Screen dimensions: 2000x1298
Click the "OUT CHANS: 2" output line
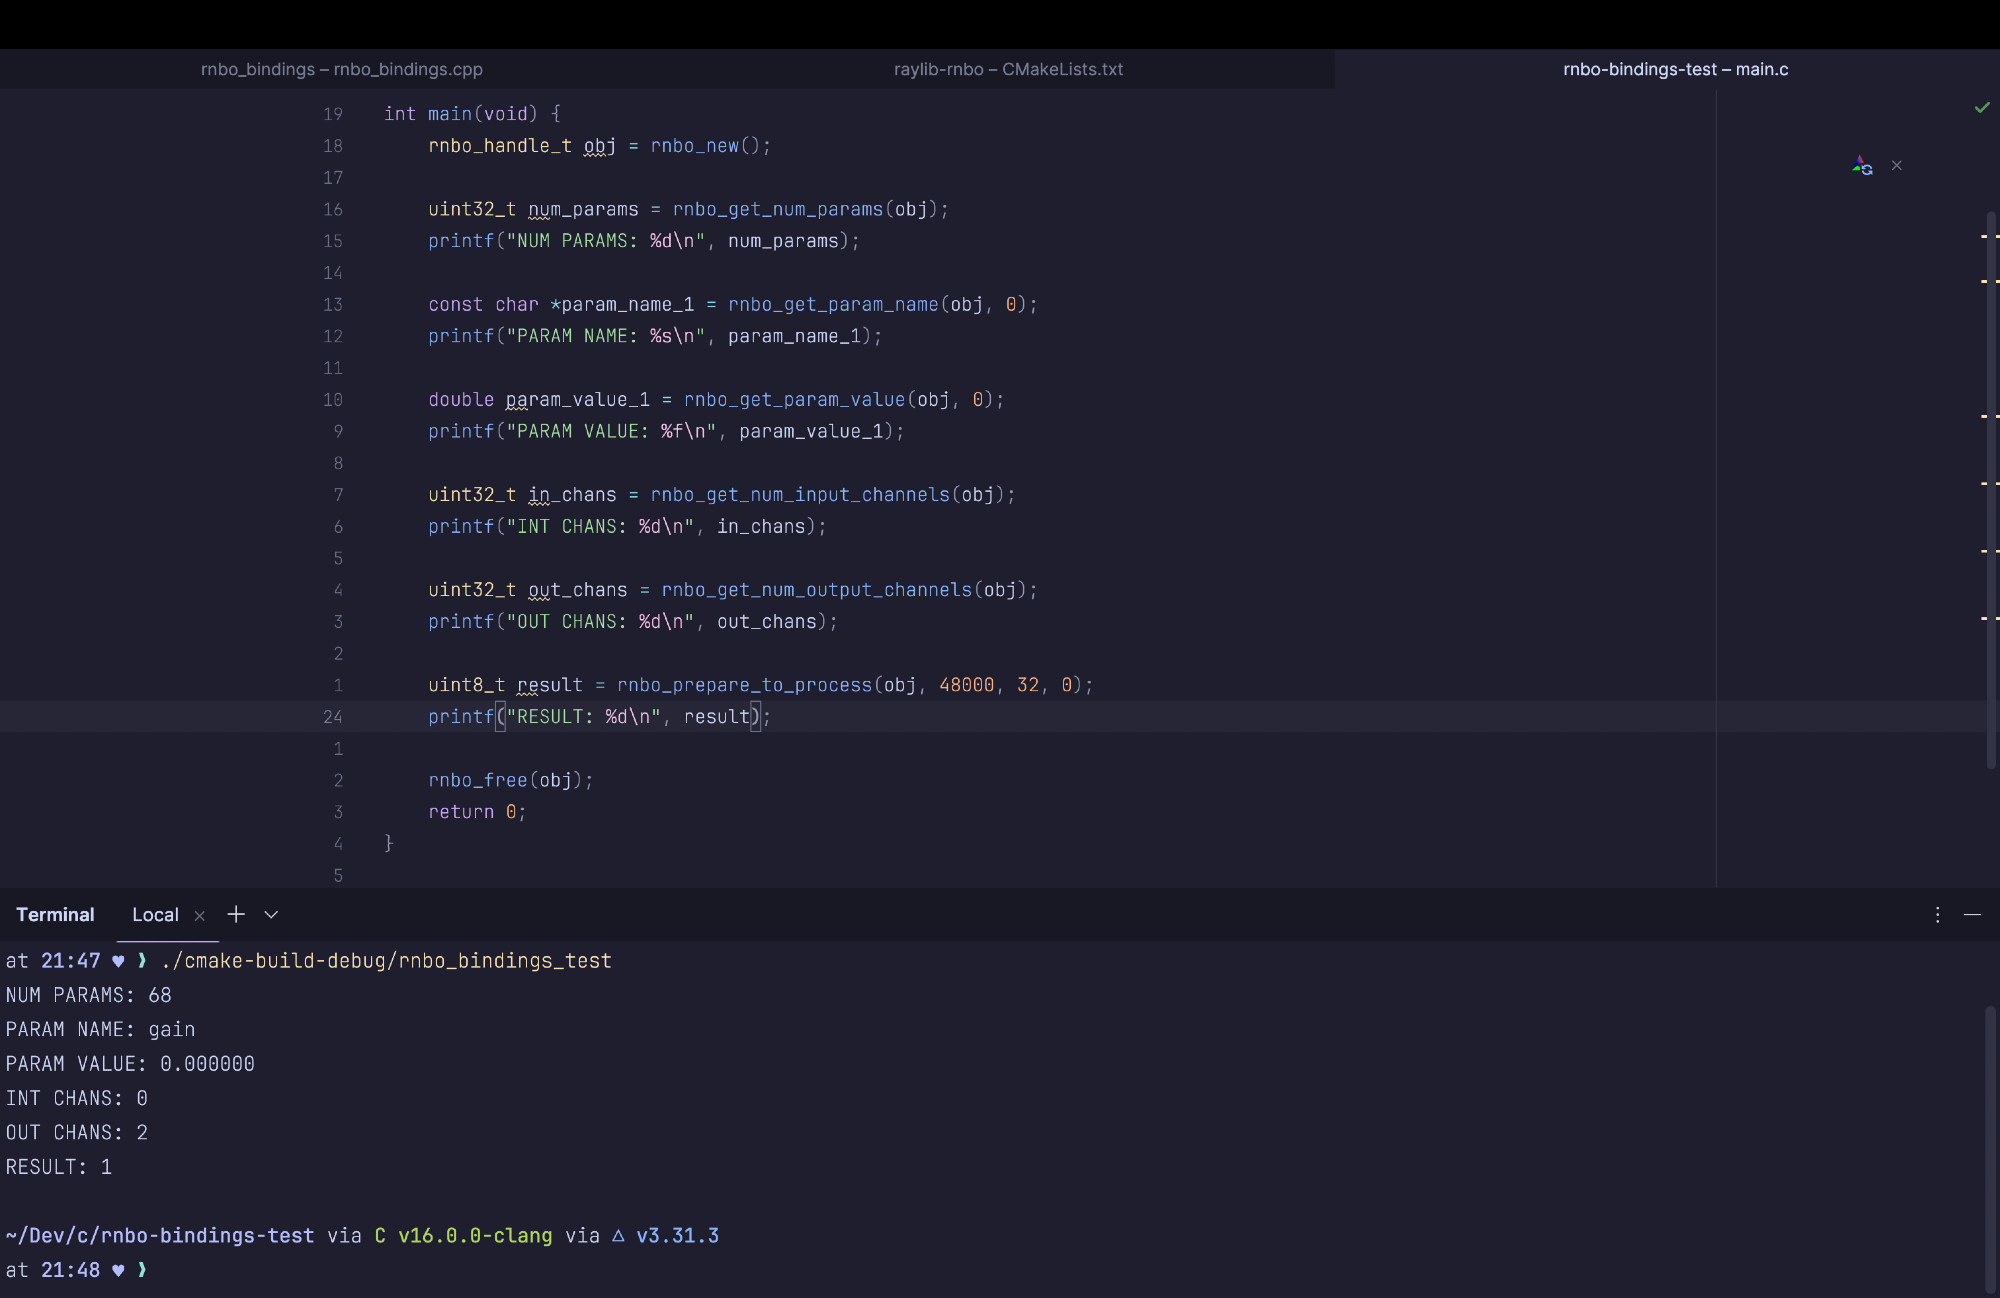(76, 1132)
